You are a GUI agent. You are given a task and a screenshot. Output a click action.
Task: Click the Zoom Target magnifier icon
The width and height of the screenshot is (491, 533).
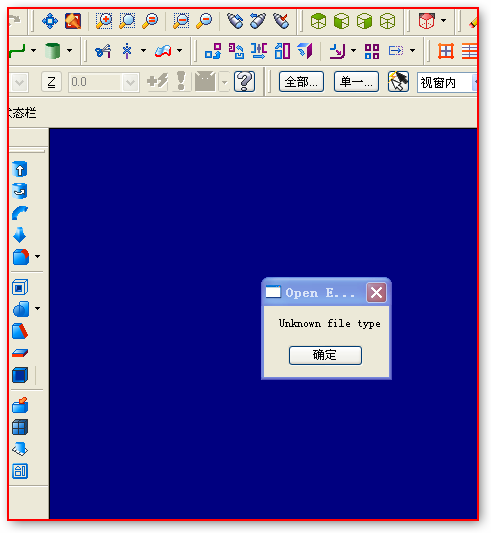[x=127, y=21]
